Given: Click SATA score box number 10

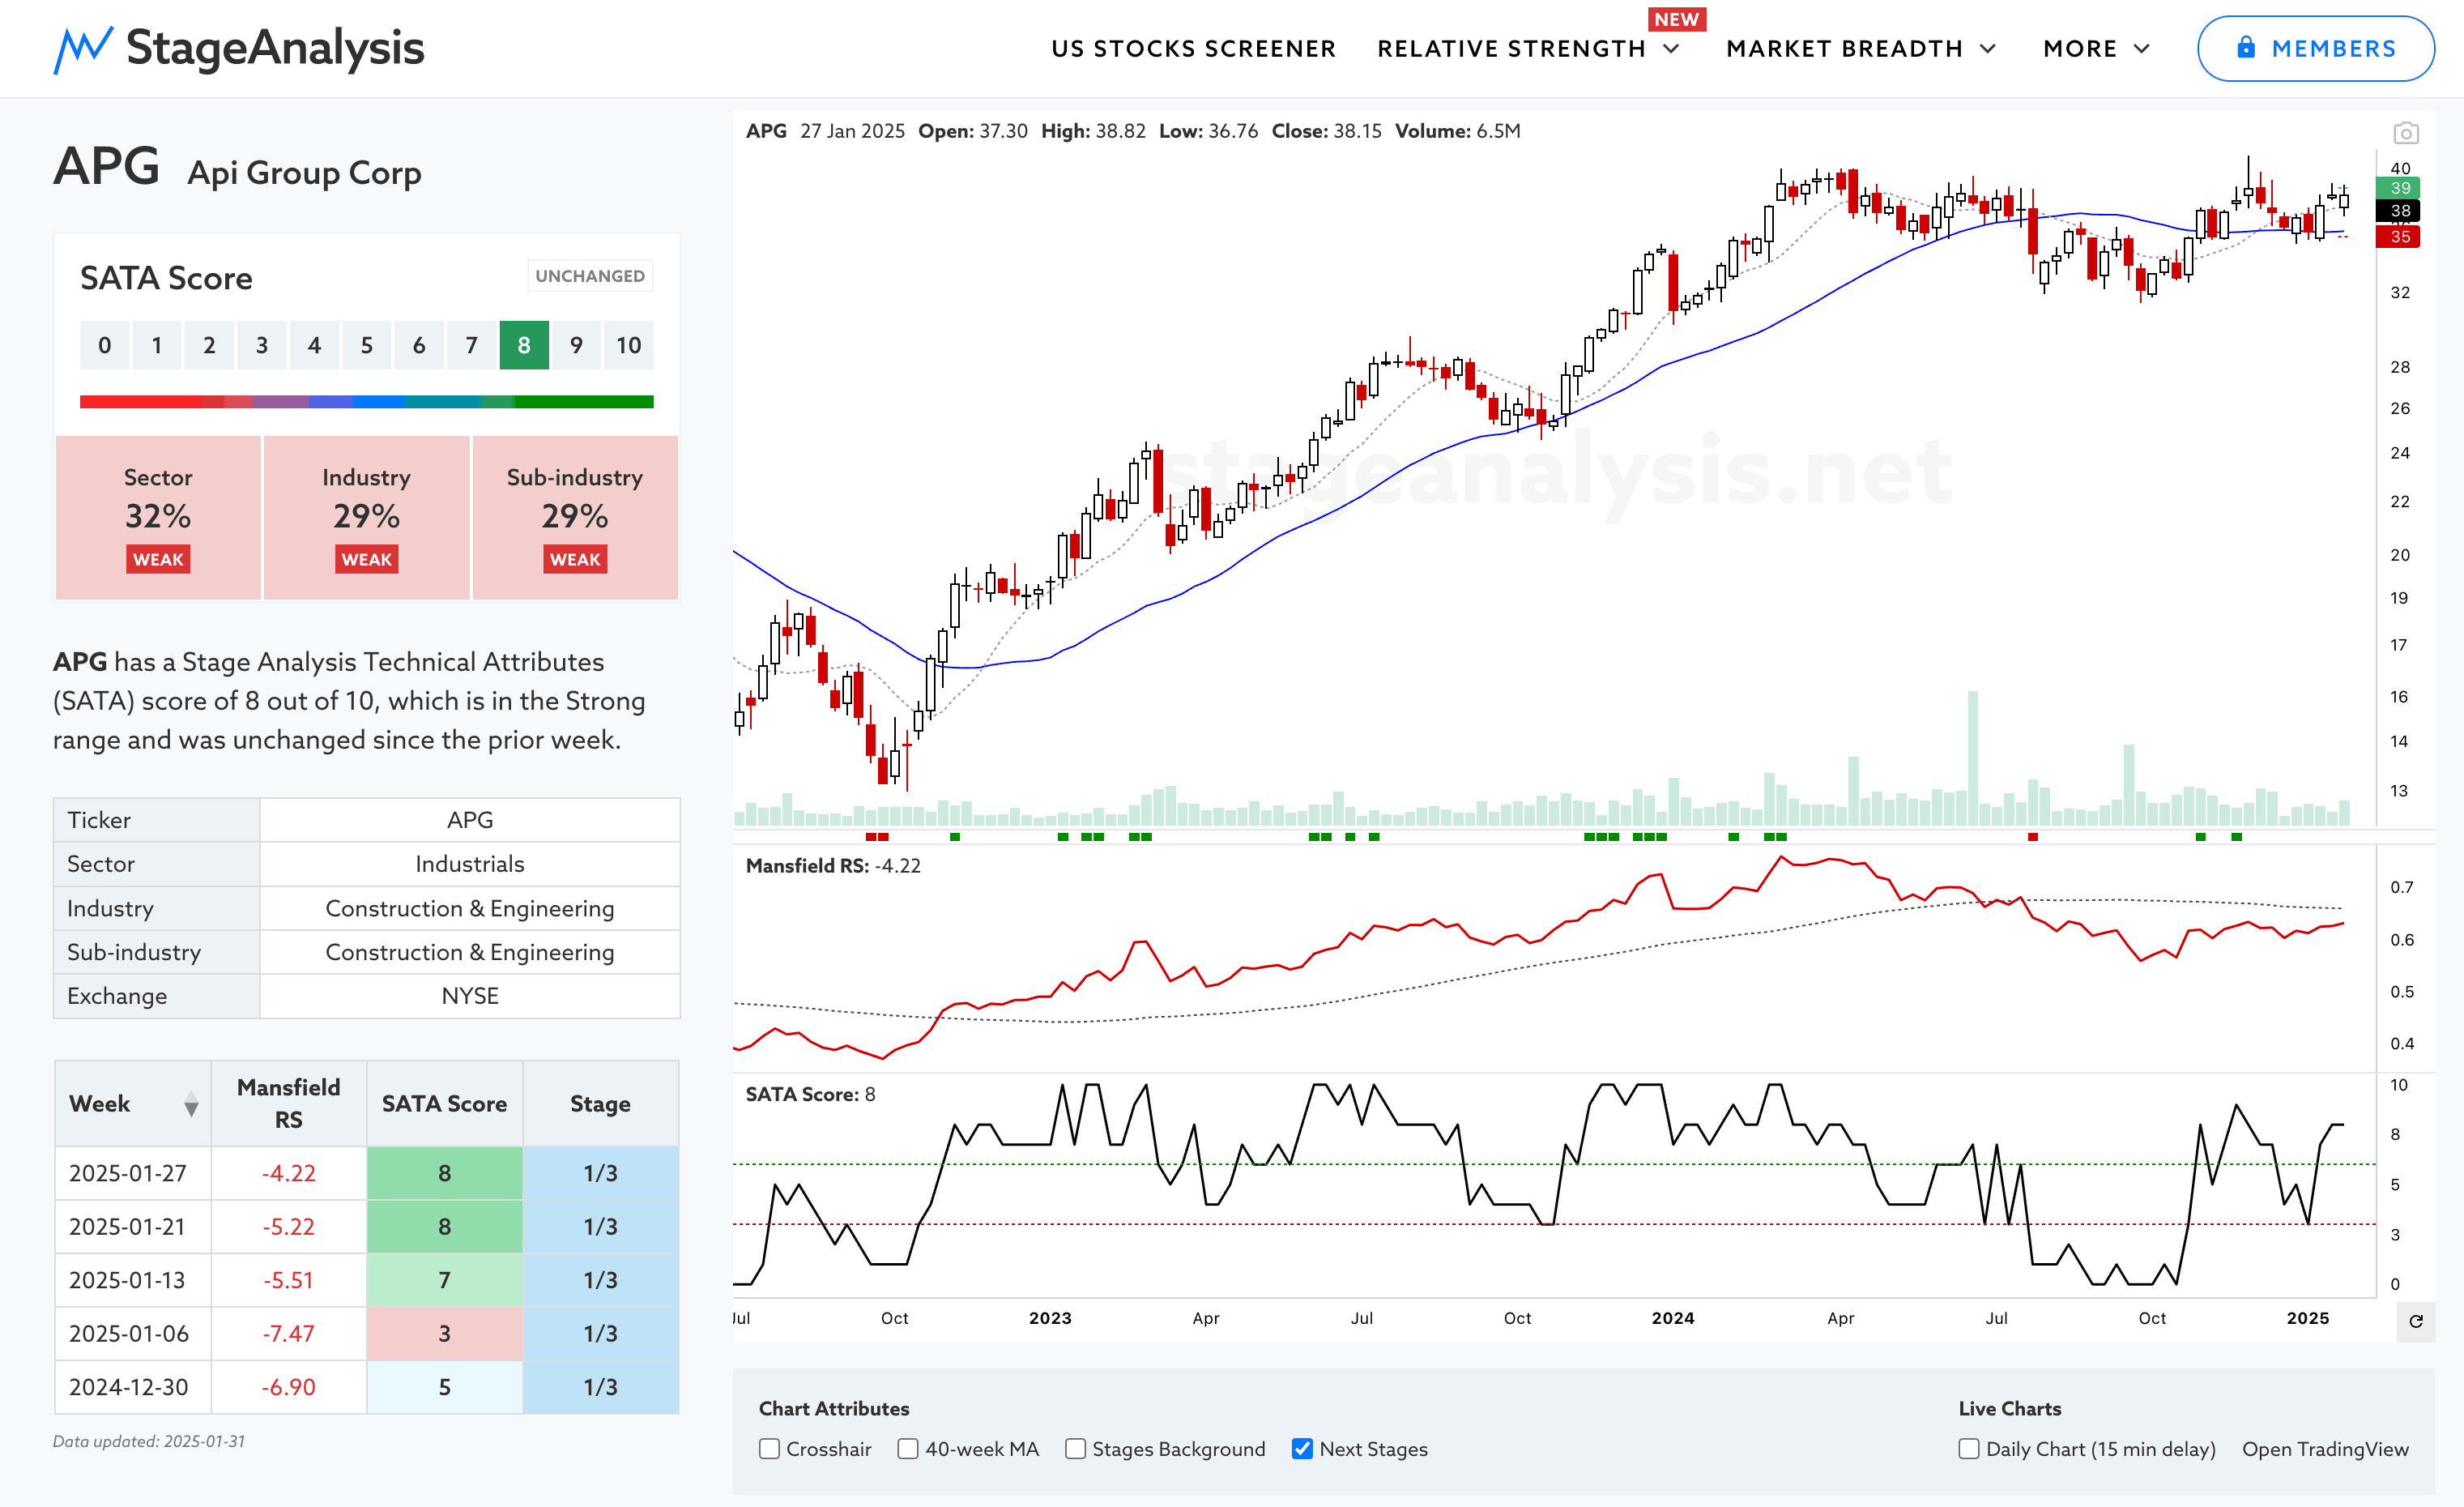Looking at the screenshot, I should [x=628, y=345].
